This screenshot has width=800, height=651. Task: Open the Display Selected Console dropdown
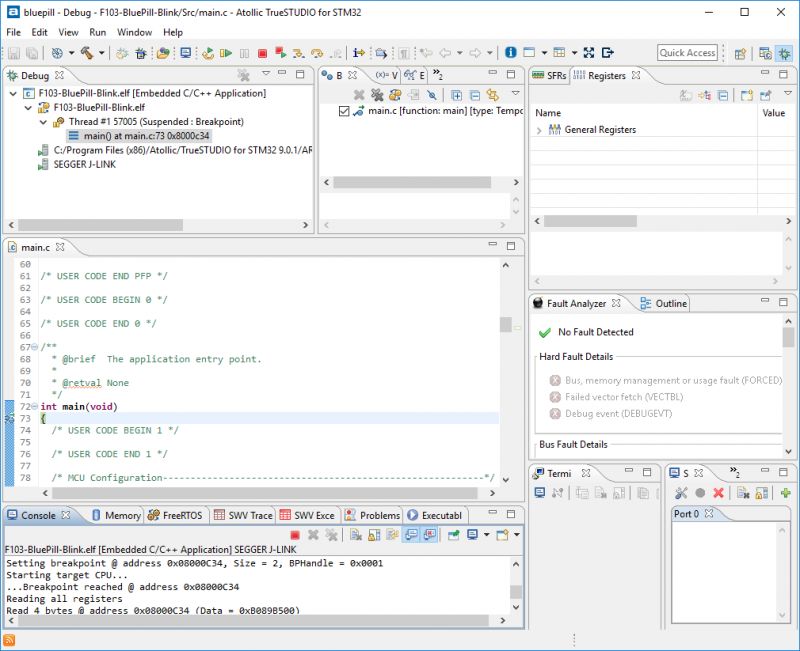tap(486, 535)
